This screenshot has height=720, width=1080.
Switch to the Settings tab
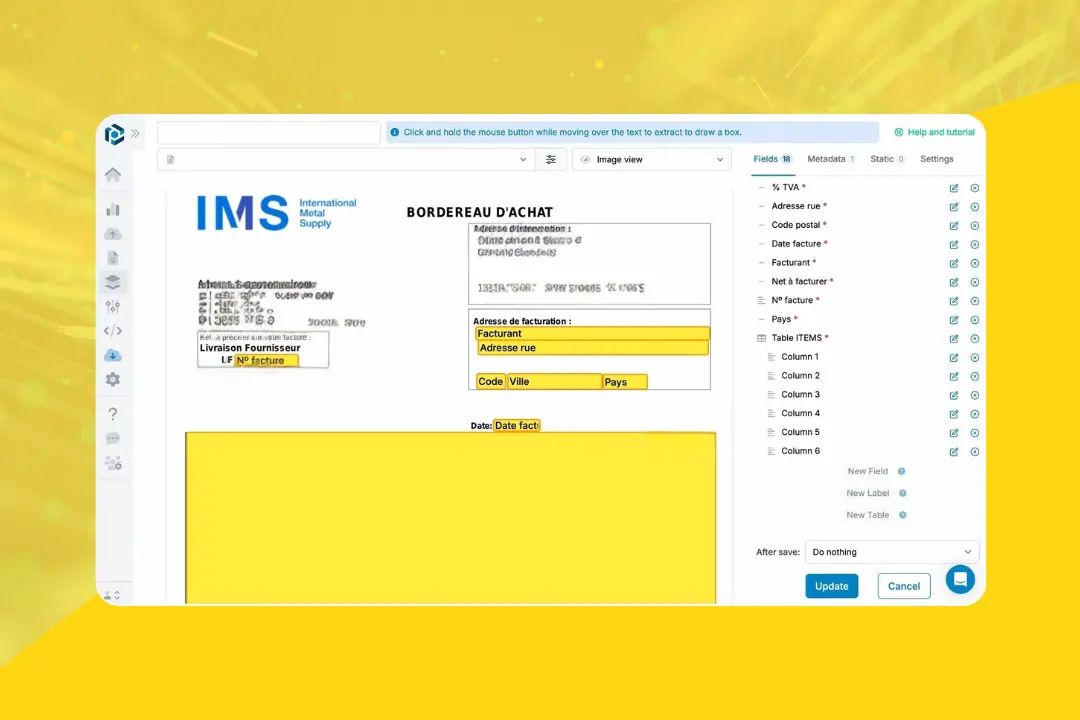(x=937, y=159)
